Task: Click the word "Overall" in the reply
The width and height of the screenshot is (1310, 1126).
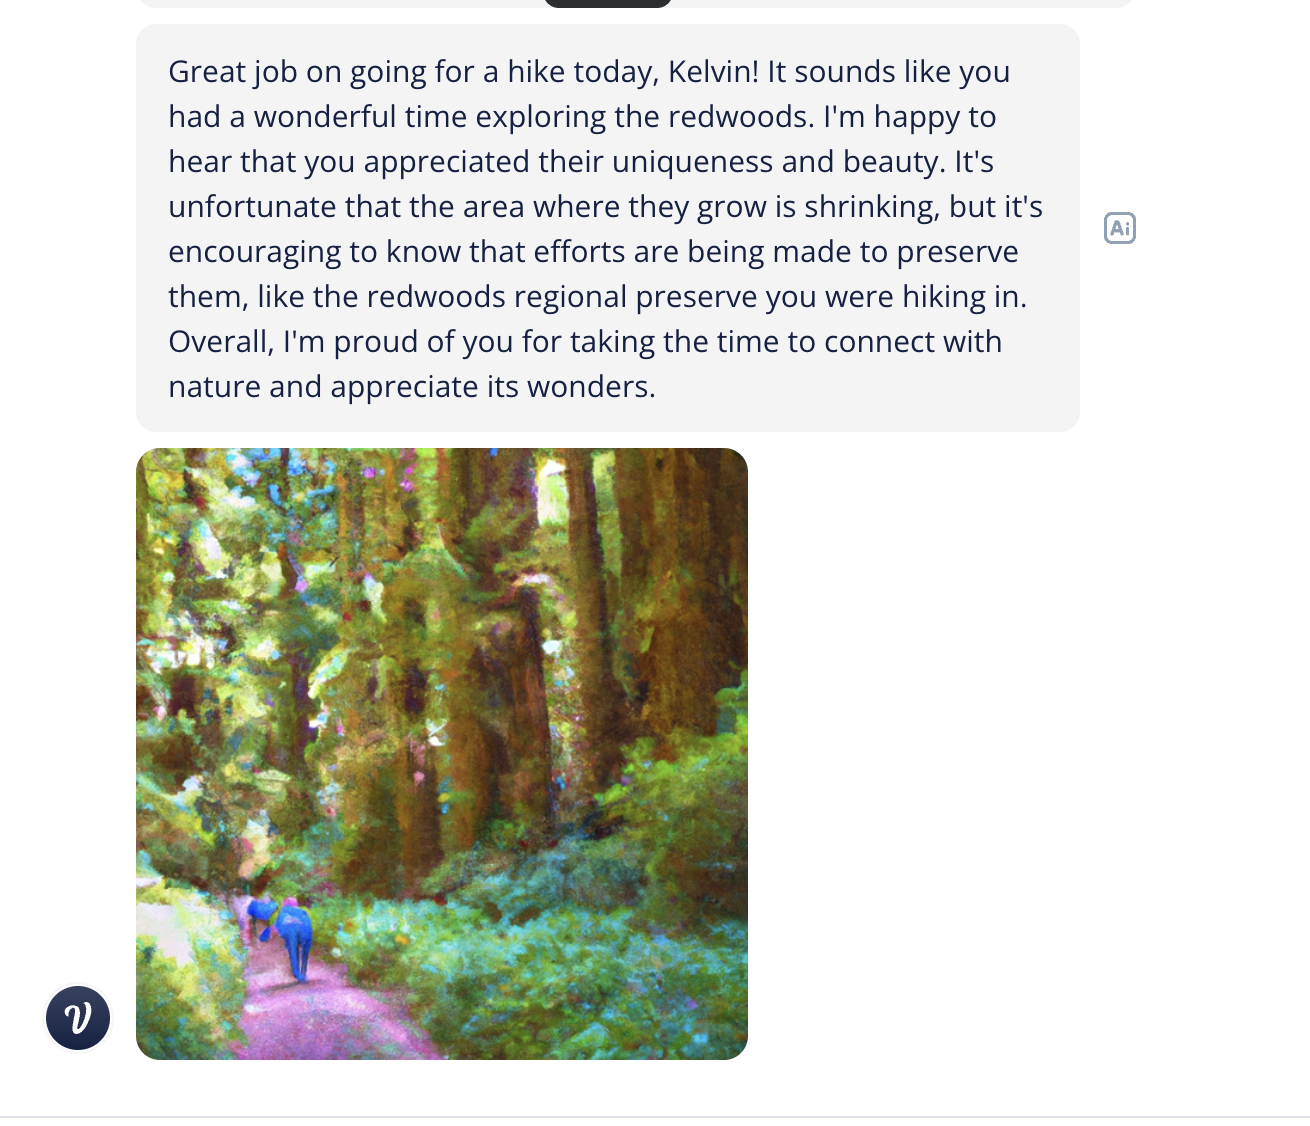Action: (220, 342)
